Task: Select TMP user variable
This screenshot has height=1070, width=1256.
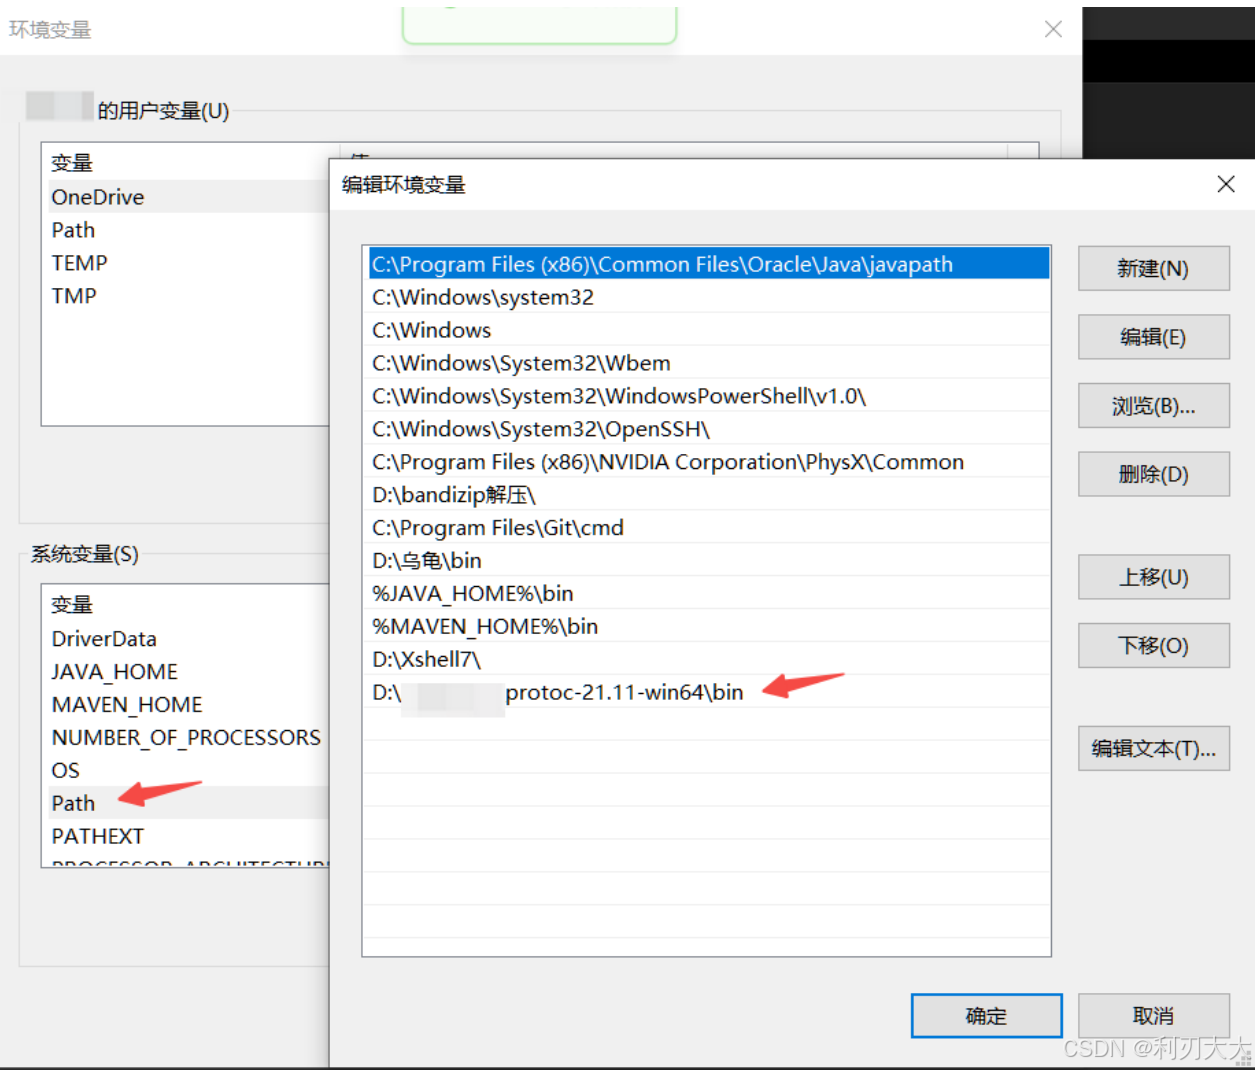Action: pyautogui.click(x=188, y=296)
